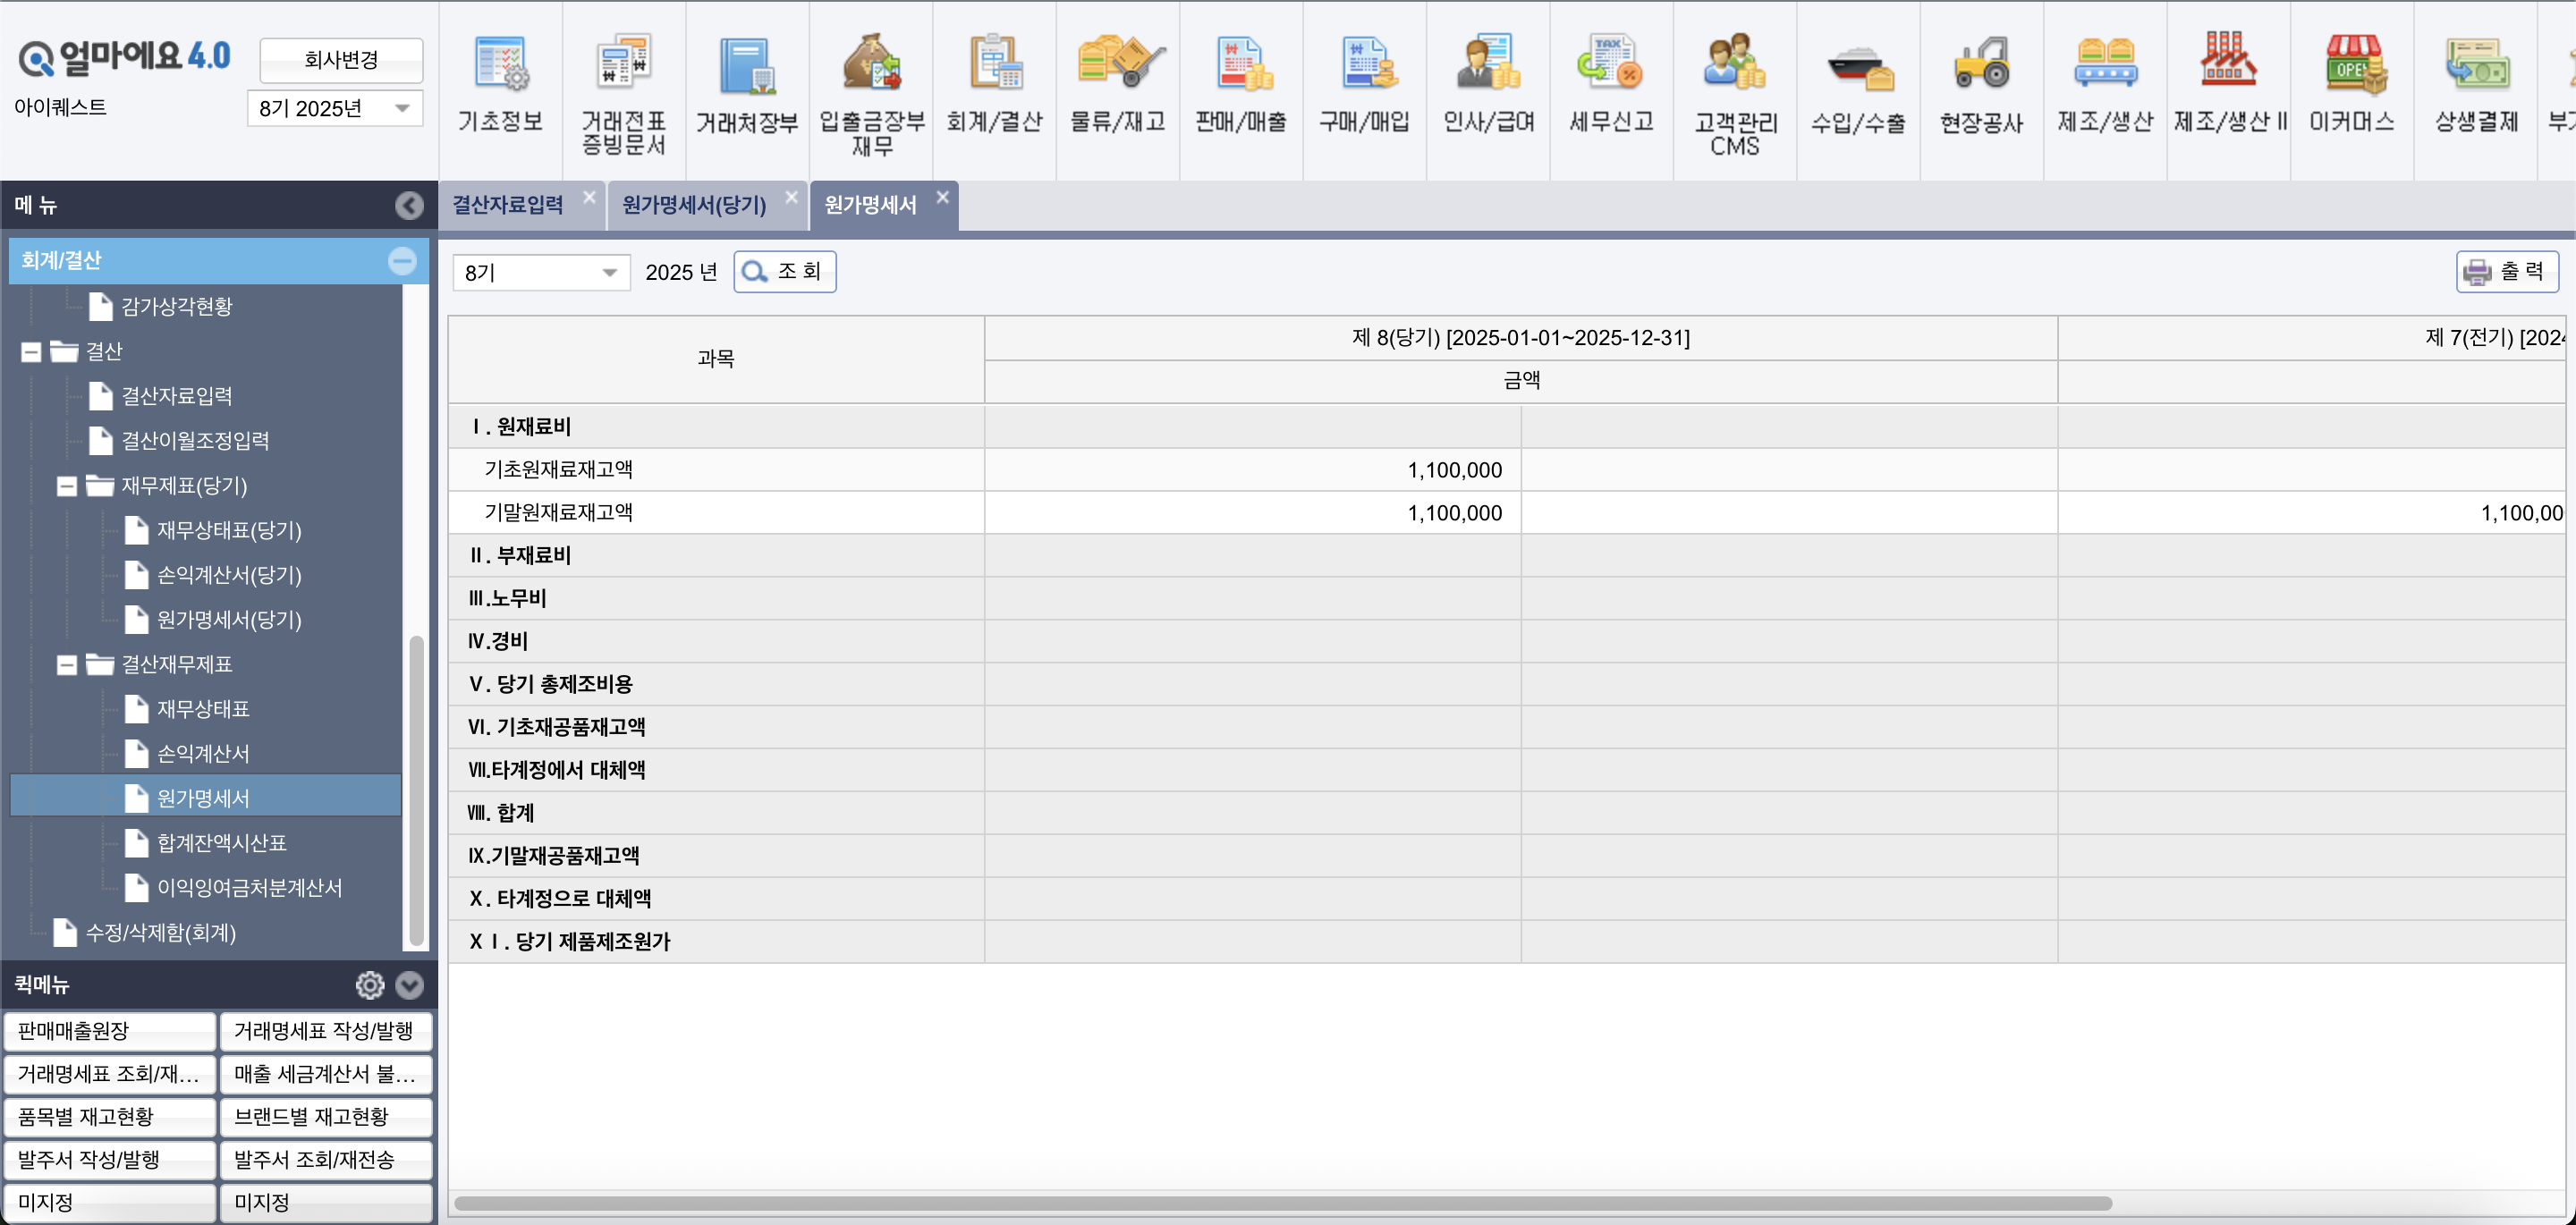
Task: Switch to the 결산자료입력 tab
Action: [x=508, y=205]
